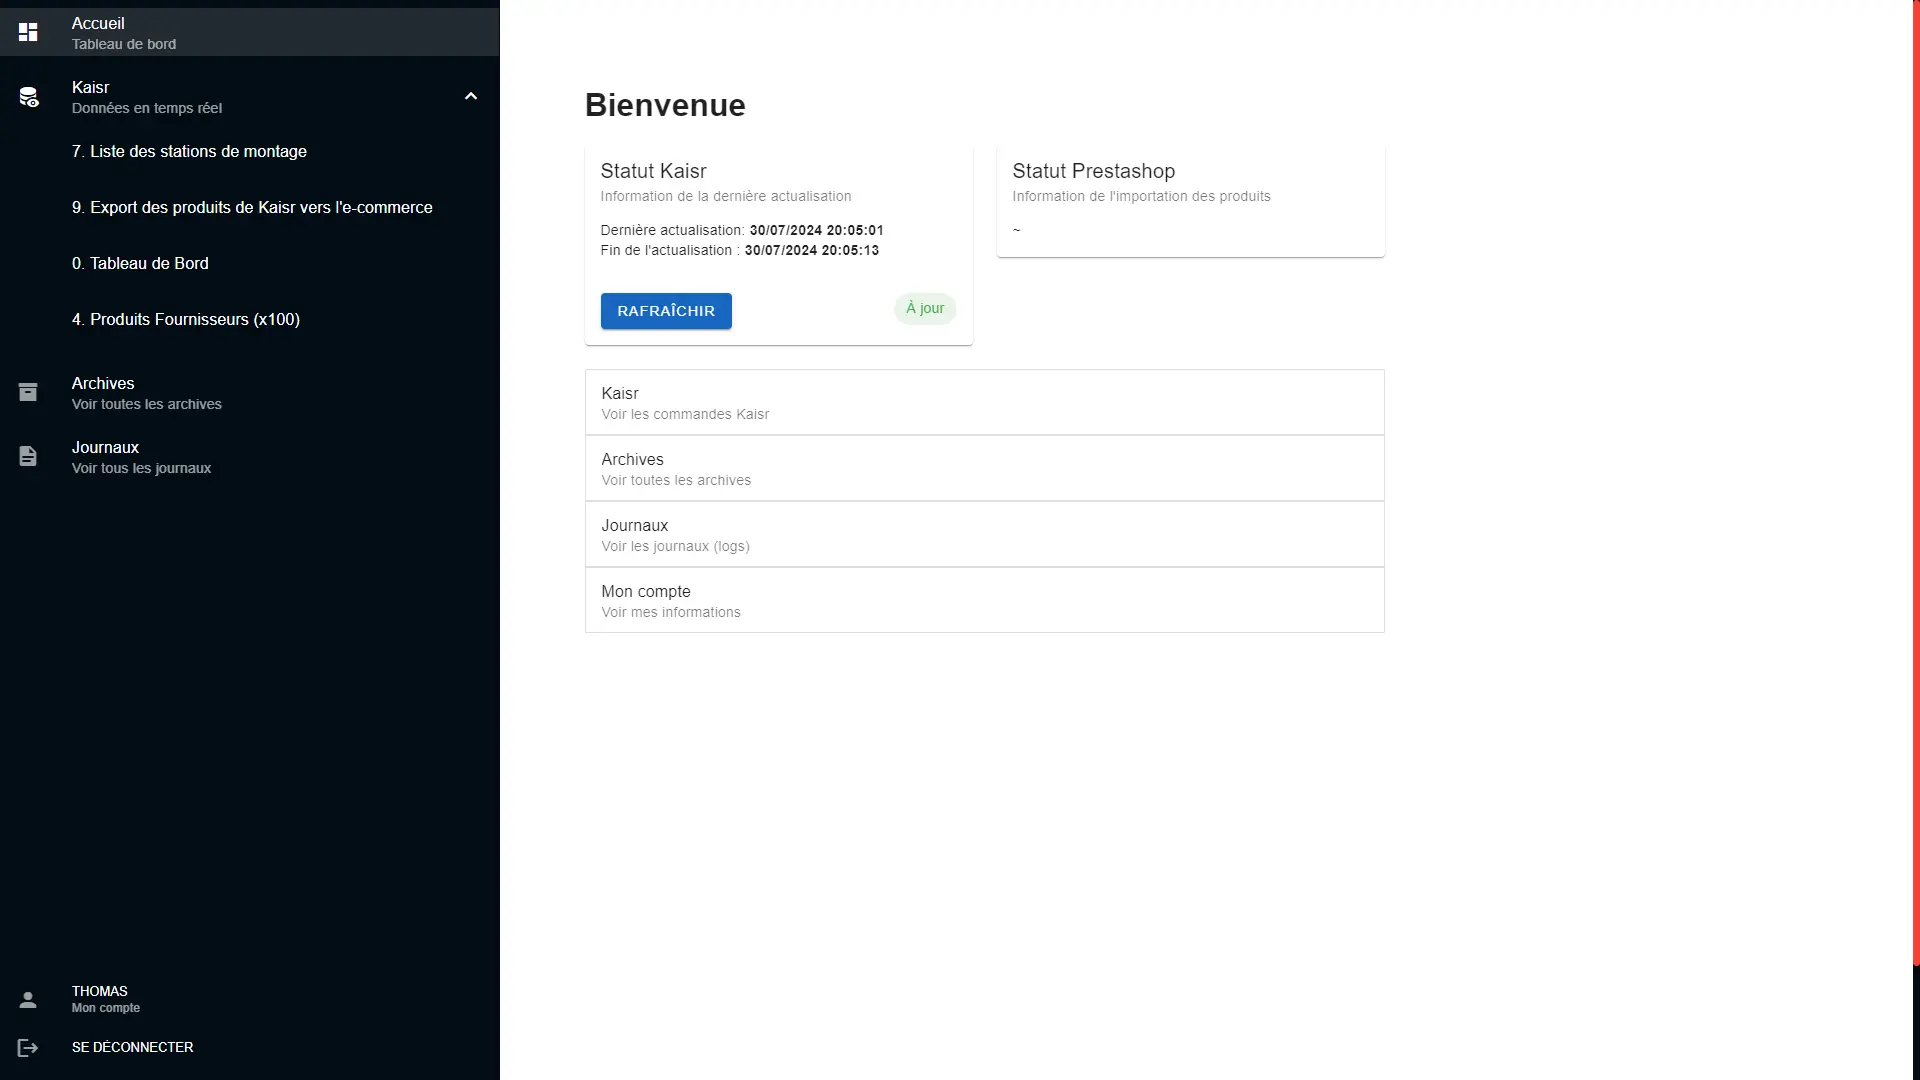Open THOMAS Mon compte in sidebar
This screenshot has width=1920, height=1080.
pos(250,999)
